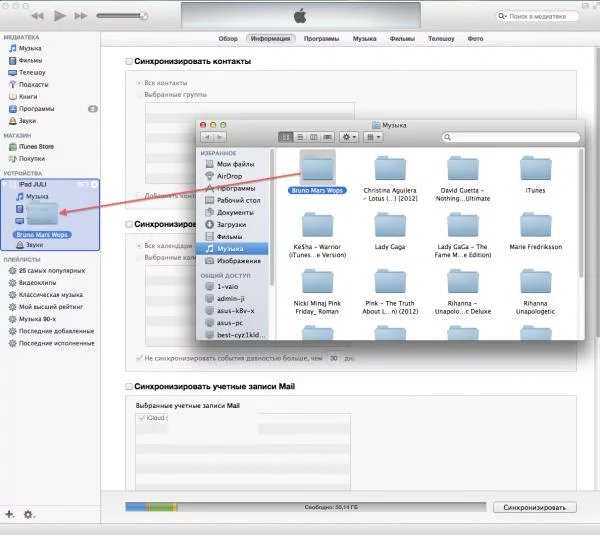Switch to the Музыка tab in iTunes
Image resolution: width=600 pixels, height=535 pixels.
364,39
